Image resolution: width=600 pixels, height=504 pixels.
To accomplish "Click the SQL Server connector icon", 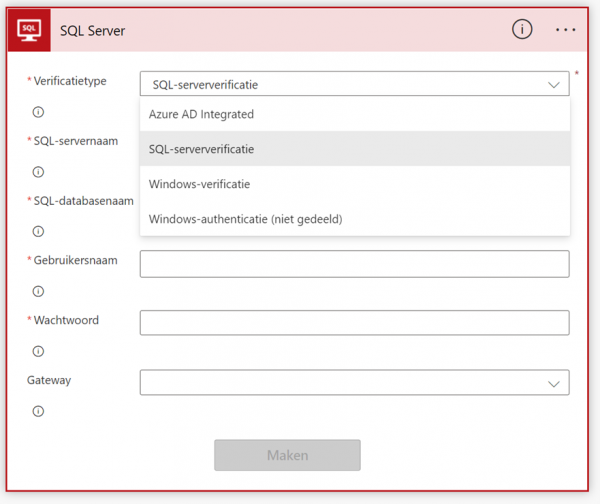I will (29, 30).
